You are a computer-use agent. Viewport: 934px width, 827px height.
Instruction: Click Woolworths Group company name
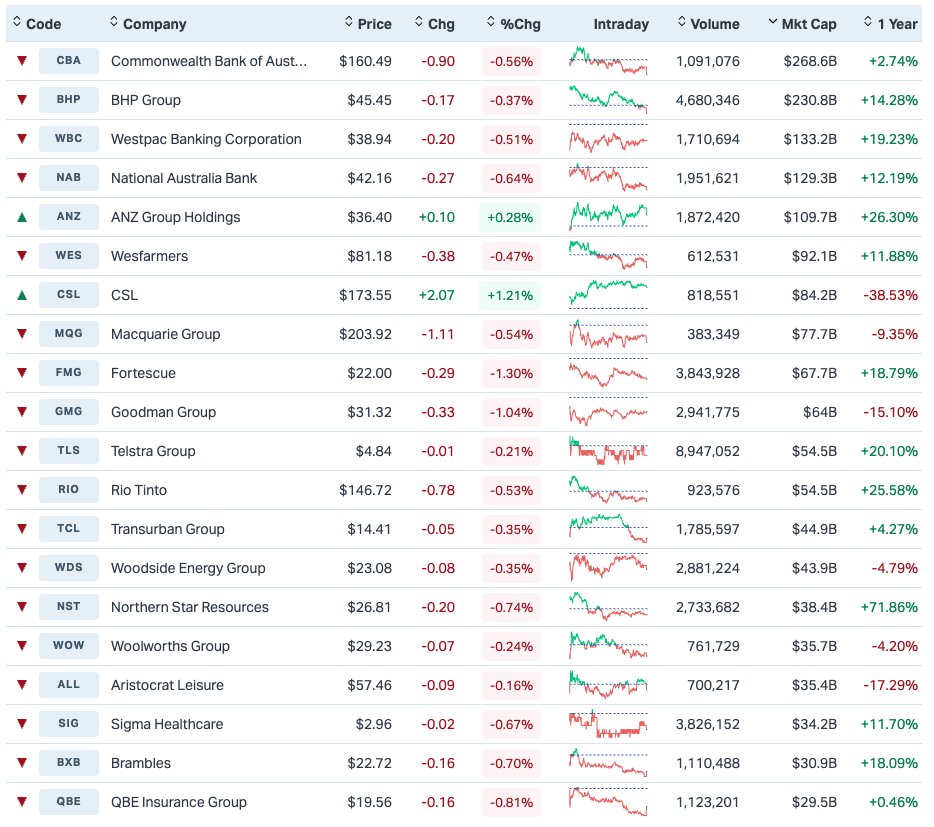[x=170, y=646]
